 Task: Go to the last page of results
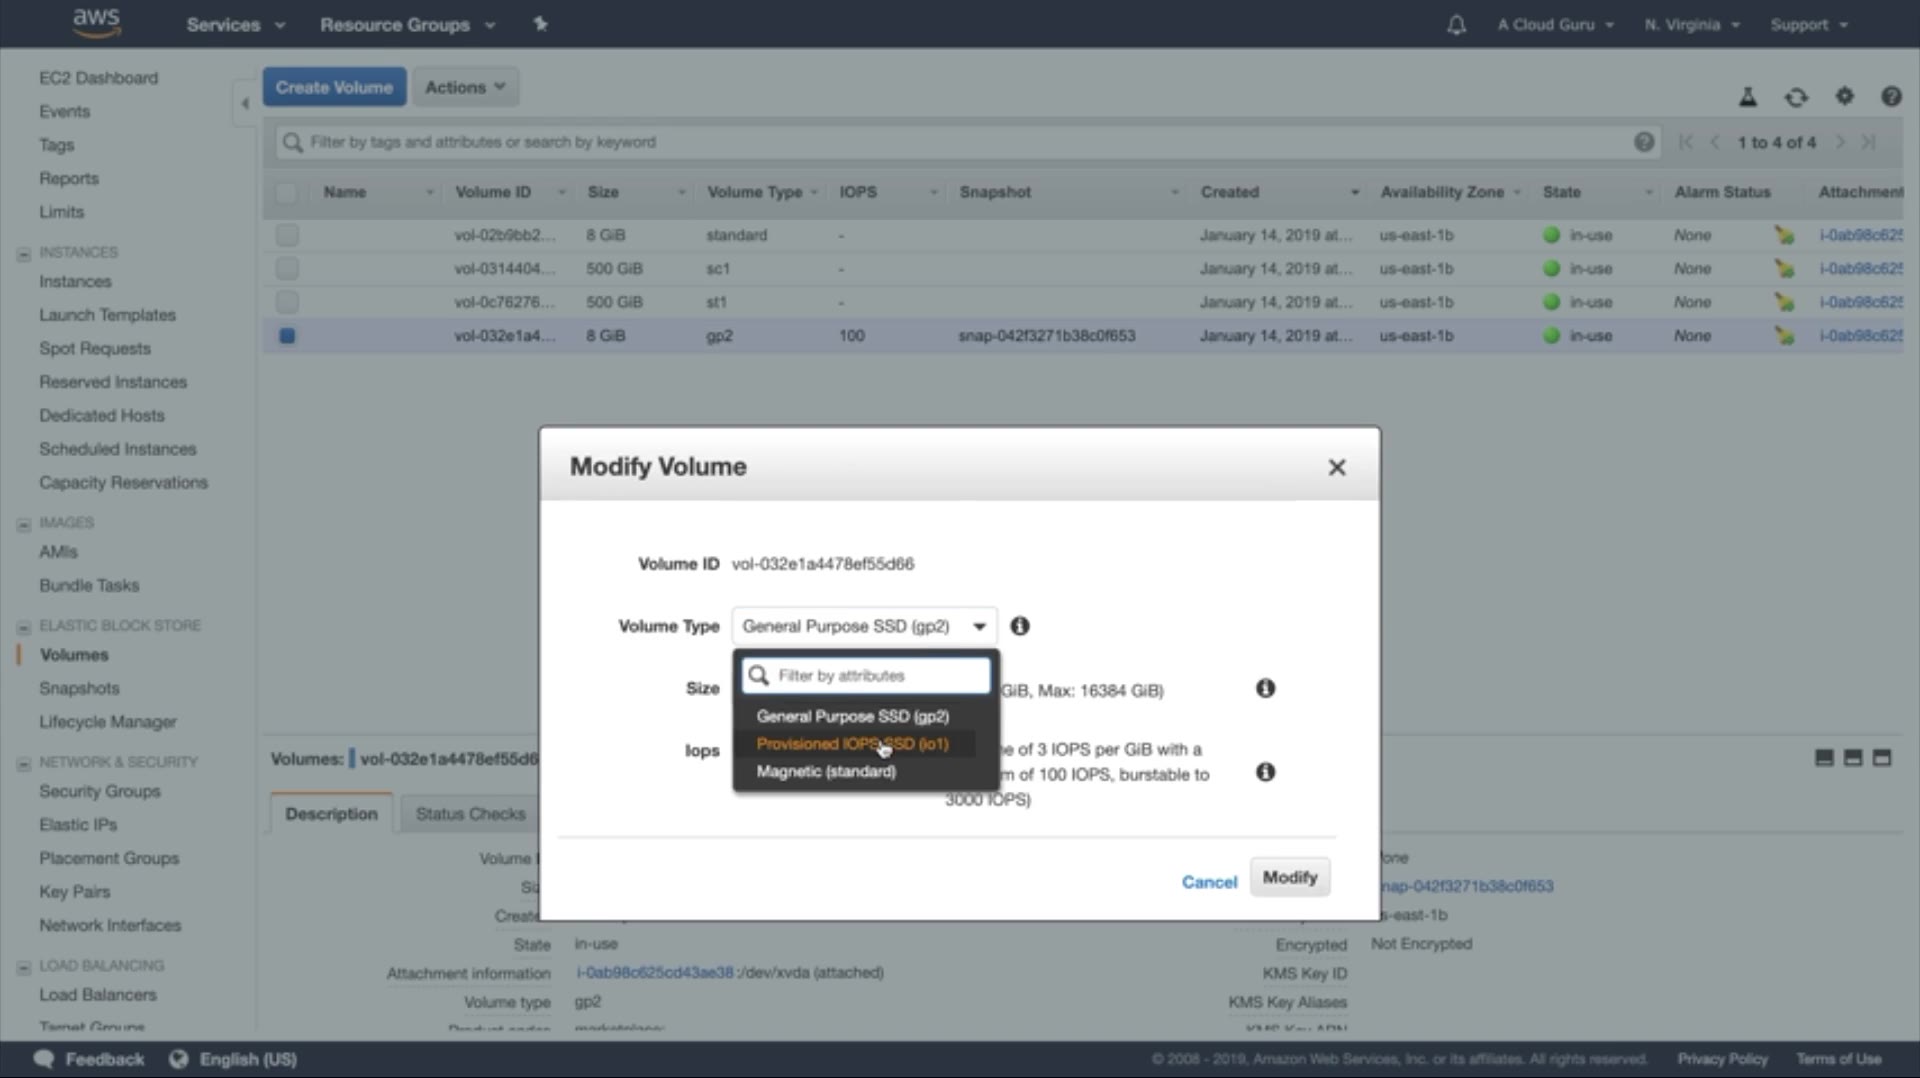[1868, 142]
